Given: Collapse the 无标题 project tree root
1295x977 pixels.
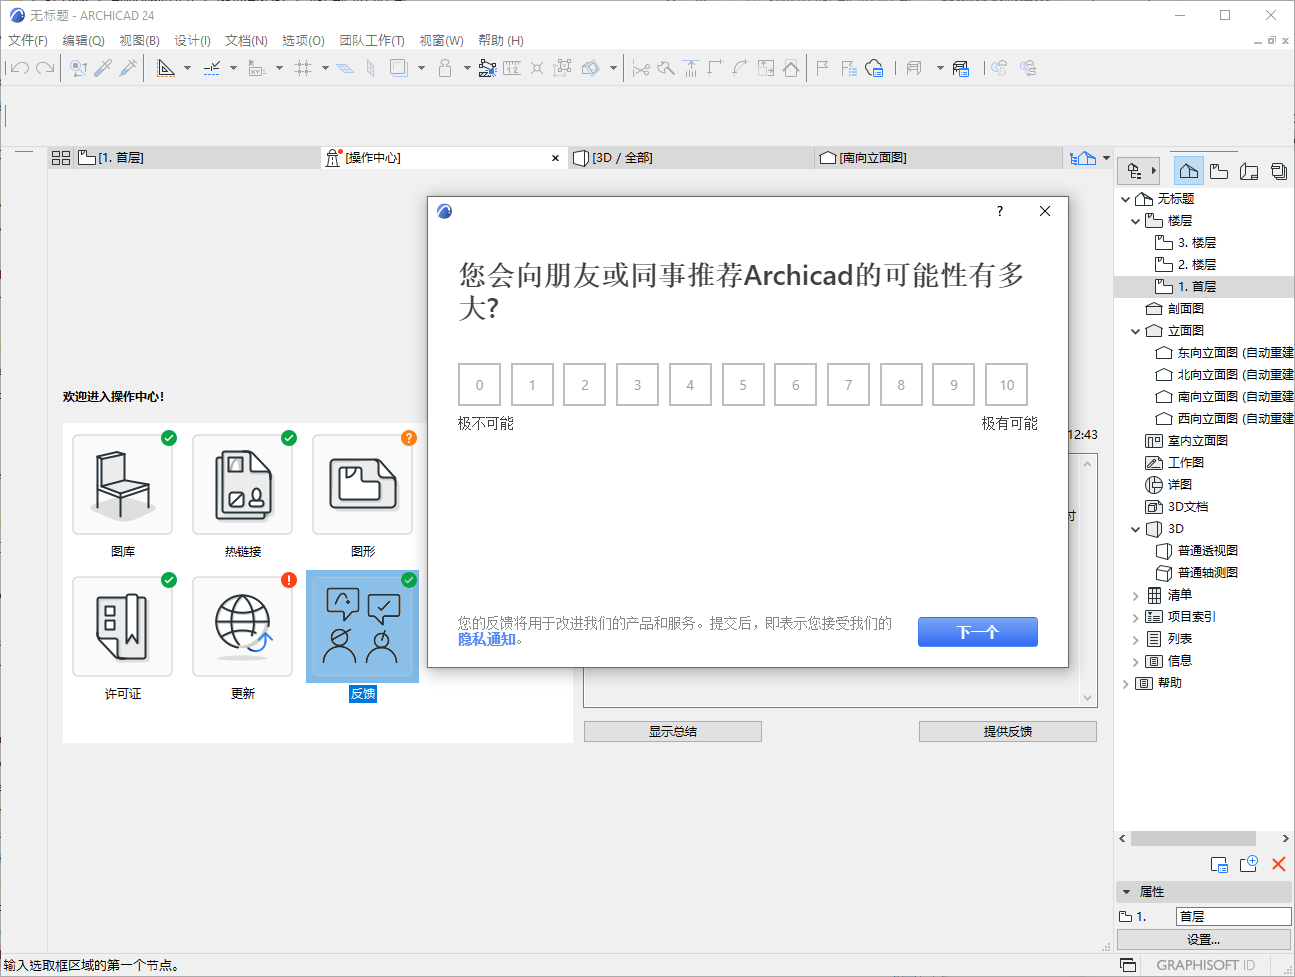Looking at the screenshot, I should click(x=1126, y=199).
